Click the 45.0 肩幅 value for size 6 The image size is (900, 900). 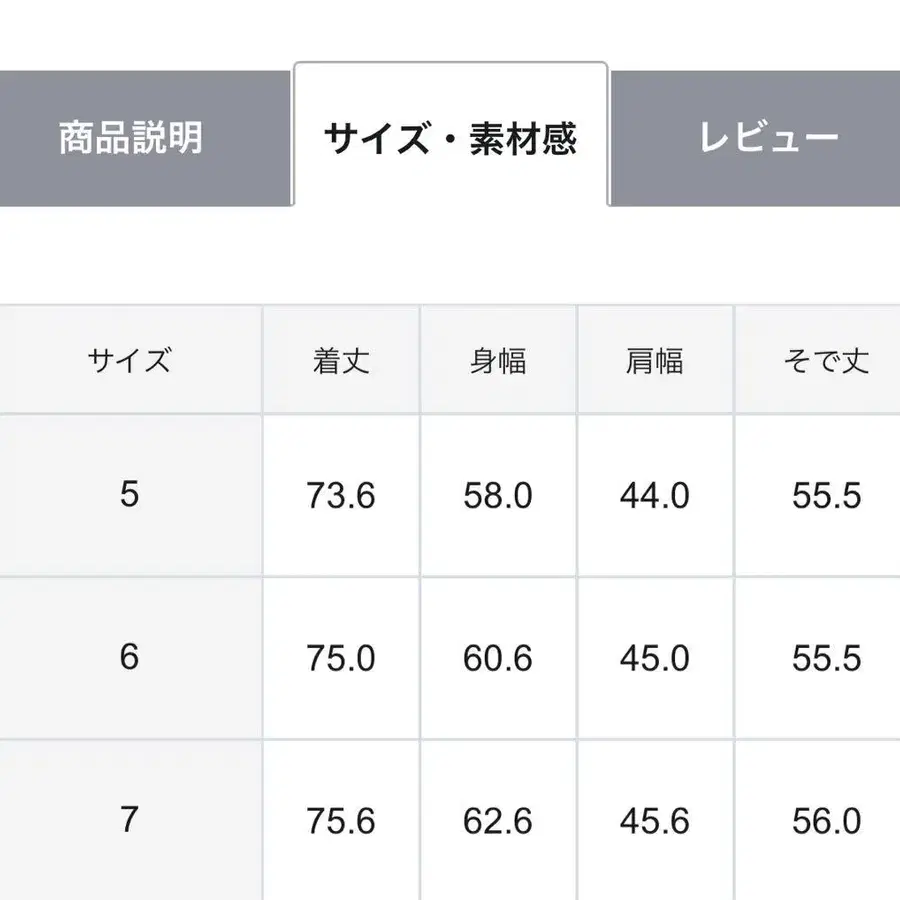click(656, 658)
